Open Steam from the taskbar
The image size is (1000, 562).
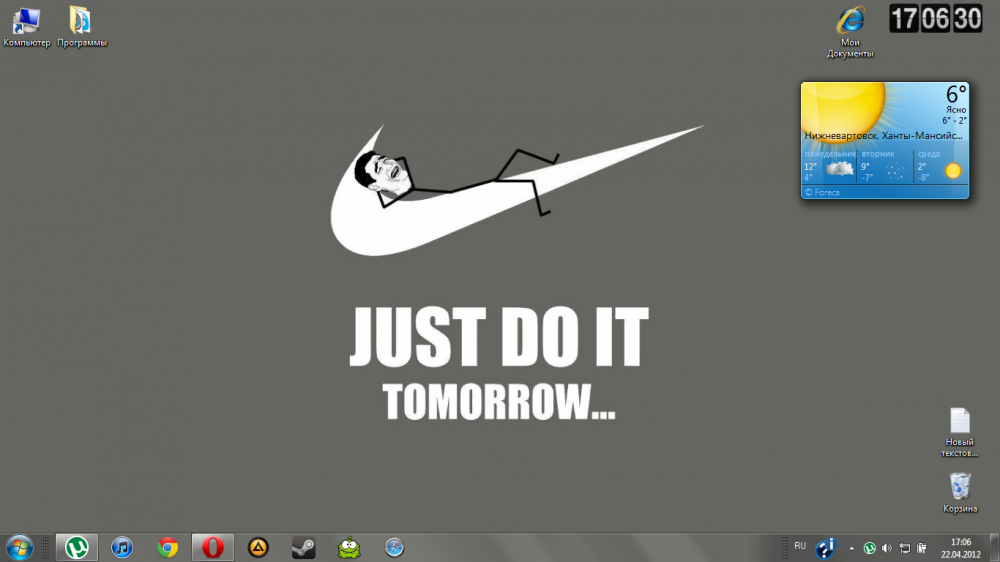pyautogui.click(x=304, y=547)
